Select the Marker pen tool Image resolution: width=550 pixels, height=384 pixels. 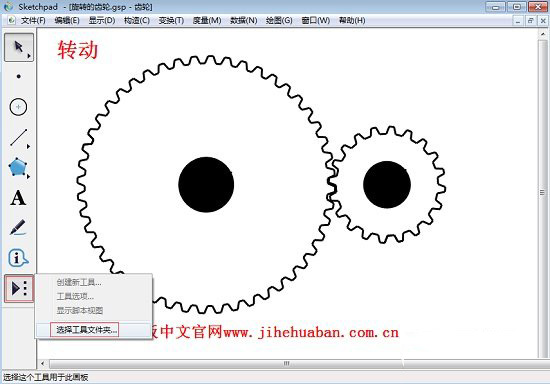coord(18,228)
